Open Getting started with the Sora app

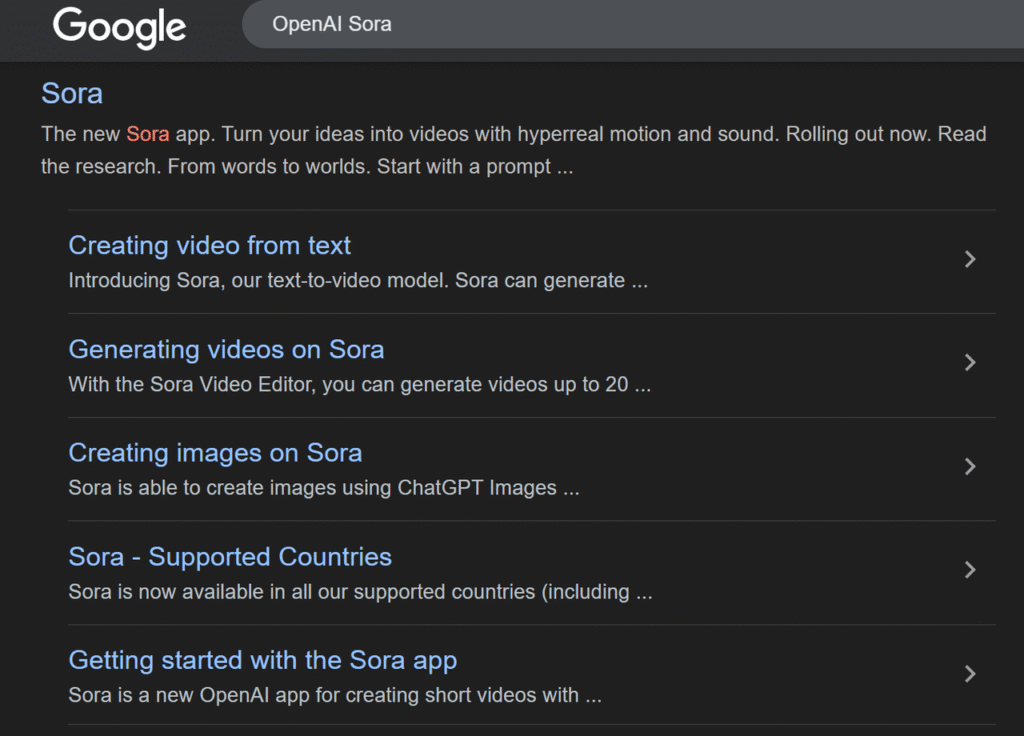262,660
